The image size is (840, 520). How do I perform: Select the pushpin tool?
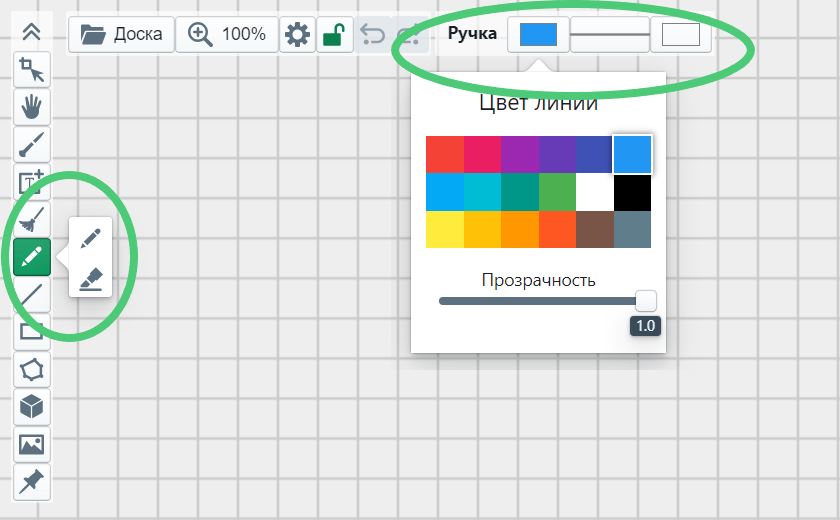32,482
